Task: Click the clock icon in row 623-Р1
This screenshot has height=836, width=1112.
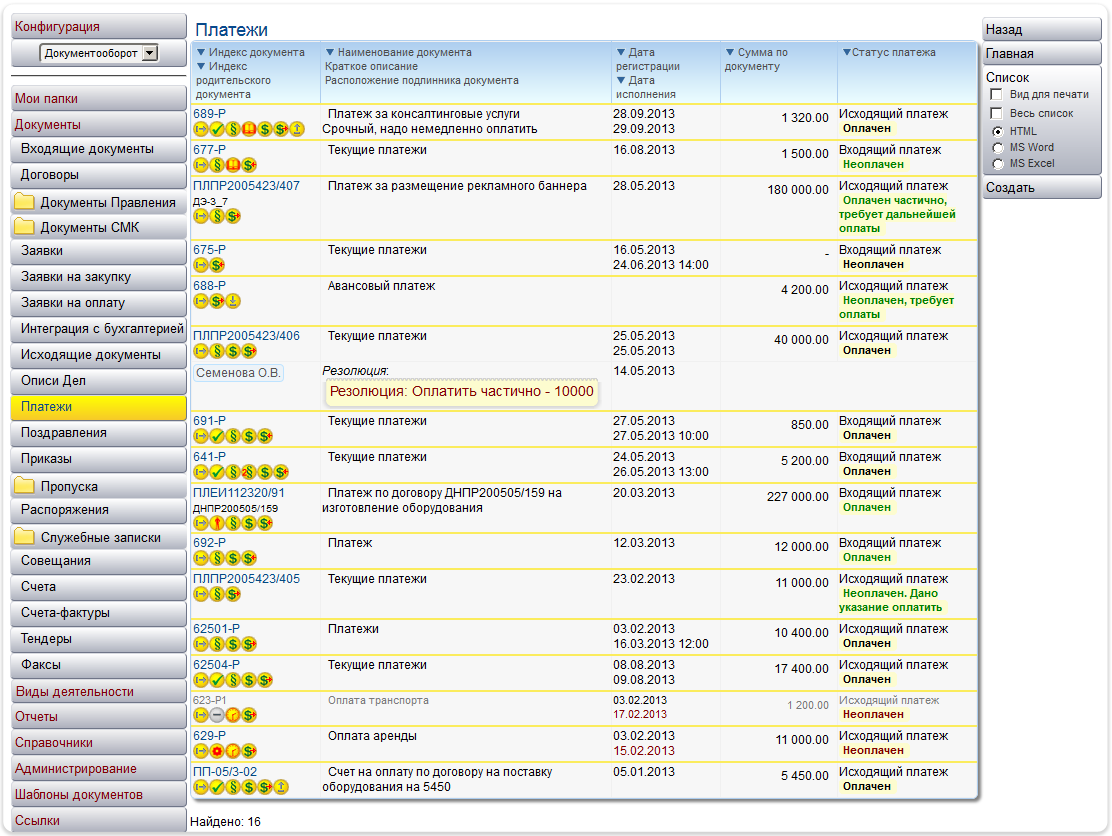Action: 233,715
